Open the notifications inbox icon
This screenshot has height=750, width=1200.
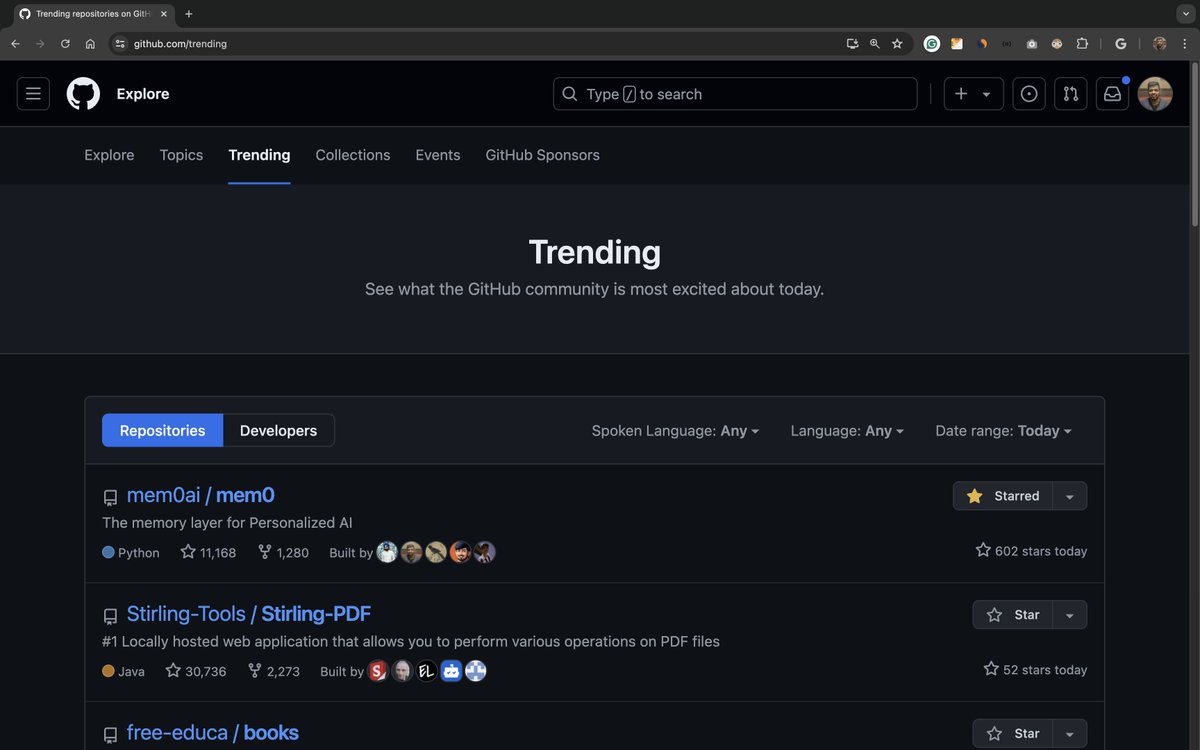1112,94
